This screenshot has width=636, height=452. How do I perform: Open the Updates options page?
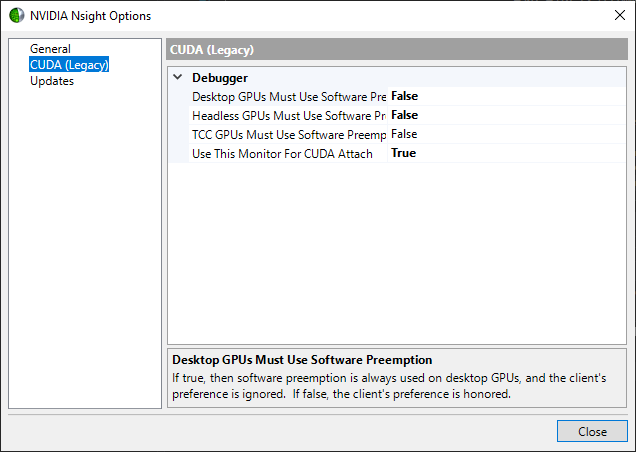52,81
